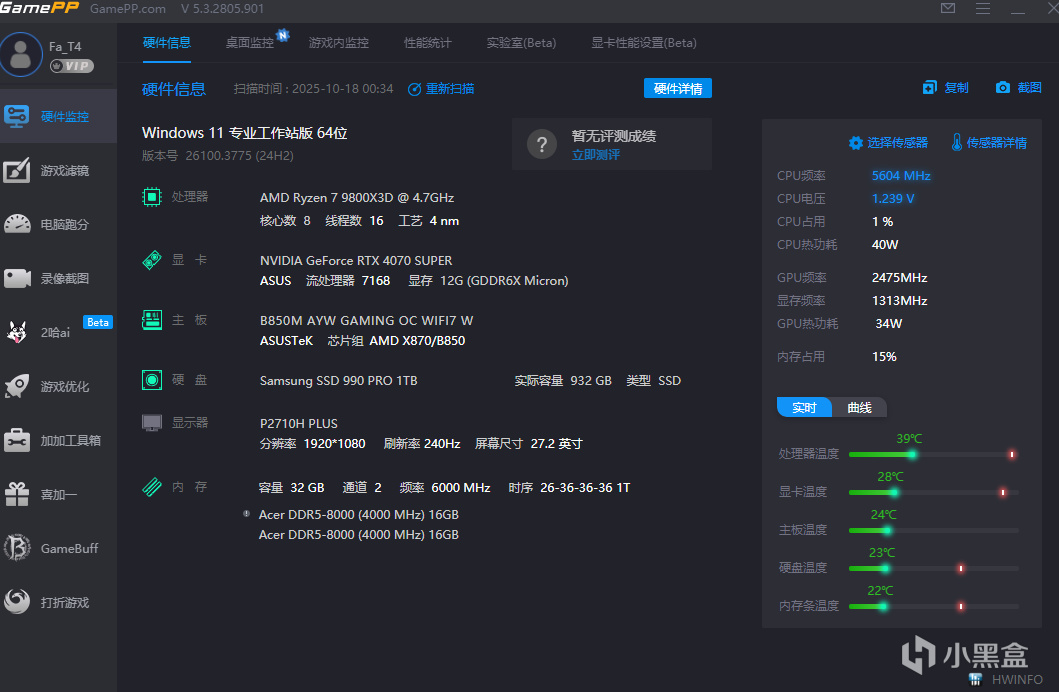
Task: Switch to 桌面监控 tab
Action: pos(250,43)
